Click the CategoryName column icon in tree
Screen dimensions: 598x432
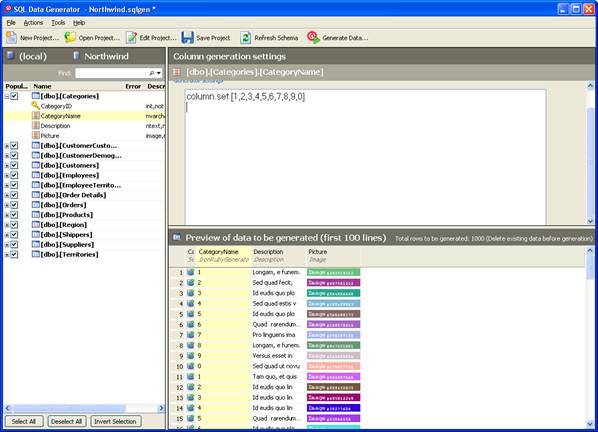[35, 116]
